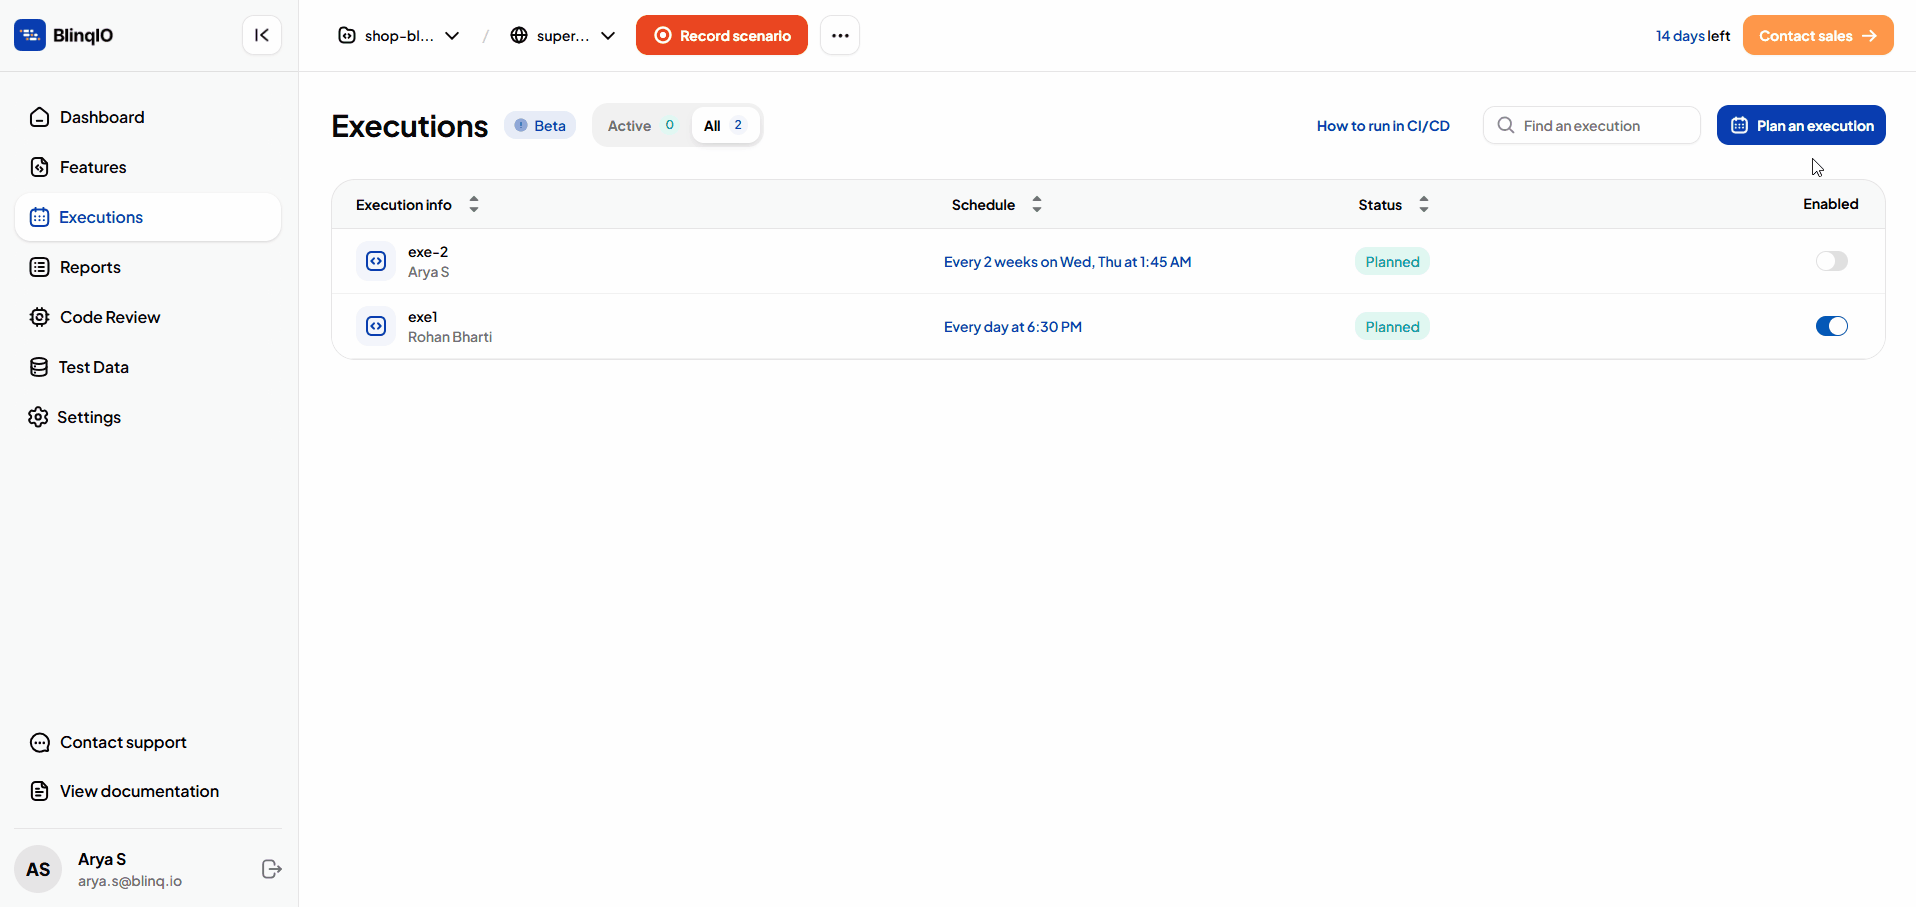Disable the exe1 execution toggle
The image size is (1916, 907).
click(1832, 326)
